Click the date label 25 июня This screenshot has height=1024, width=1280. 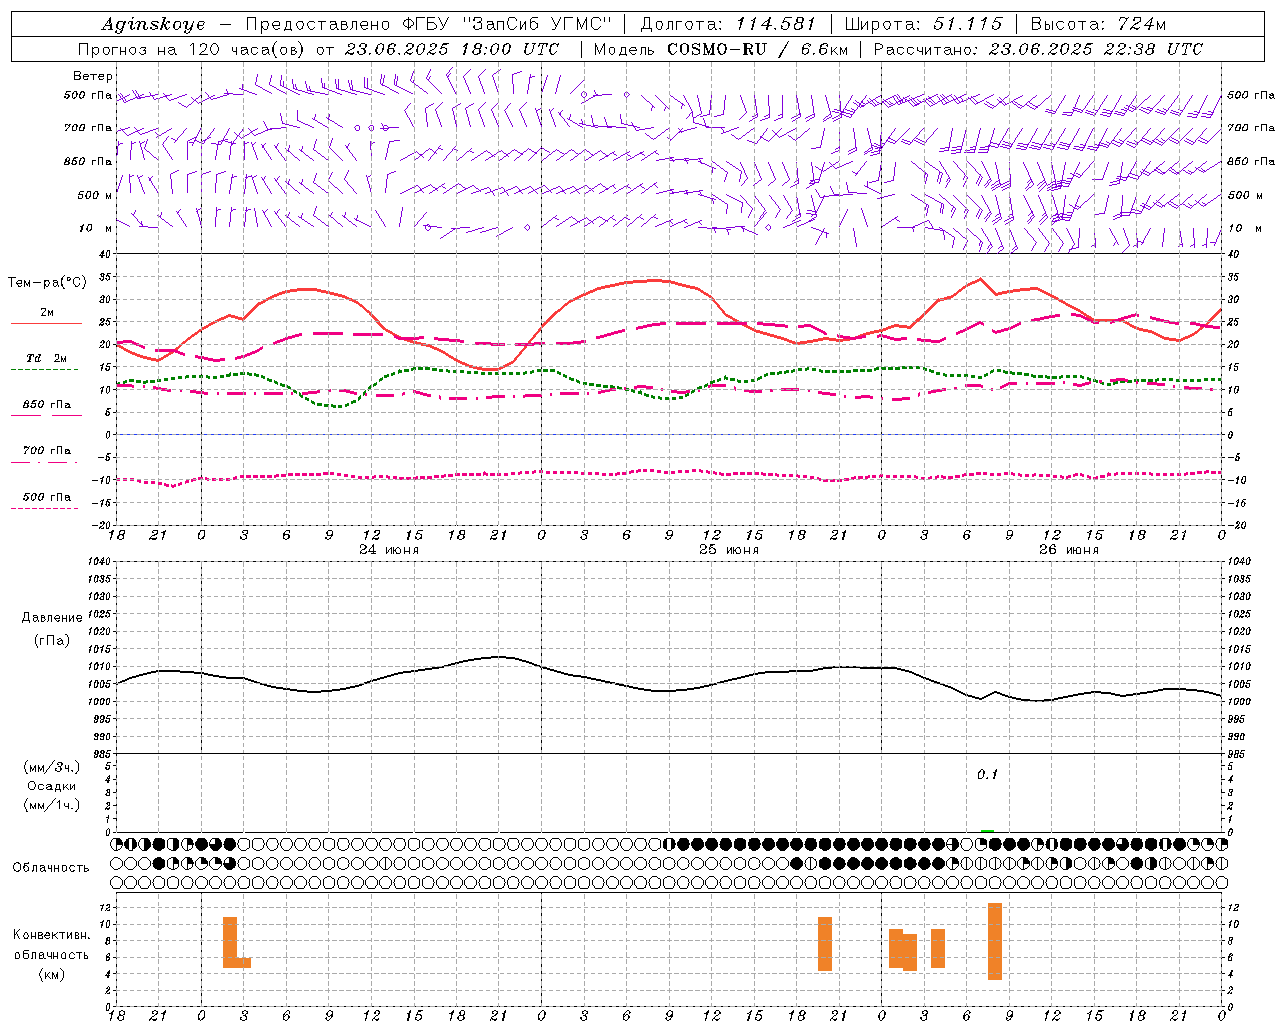tap(729, 550)
